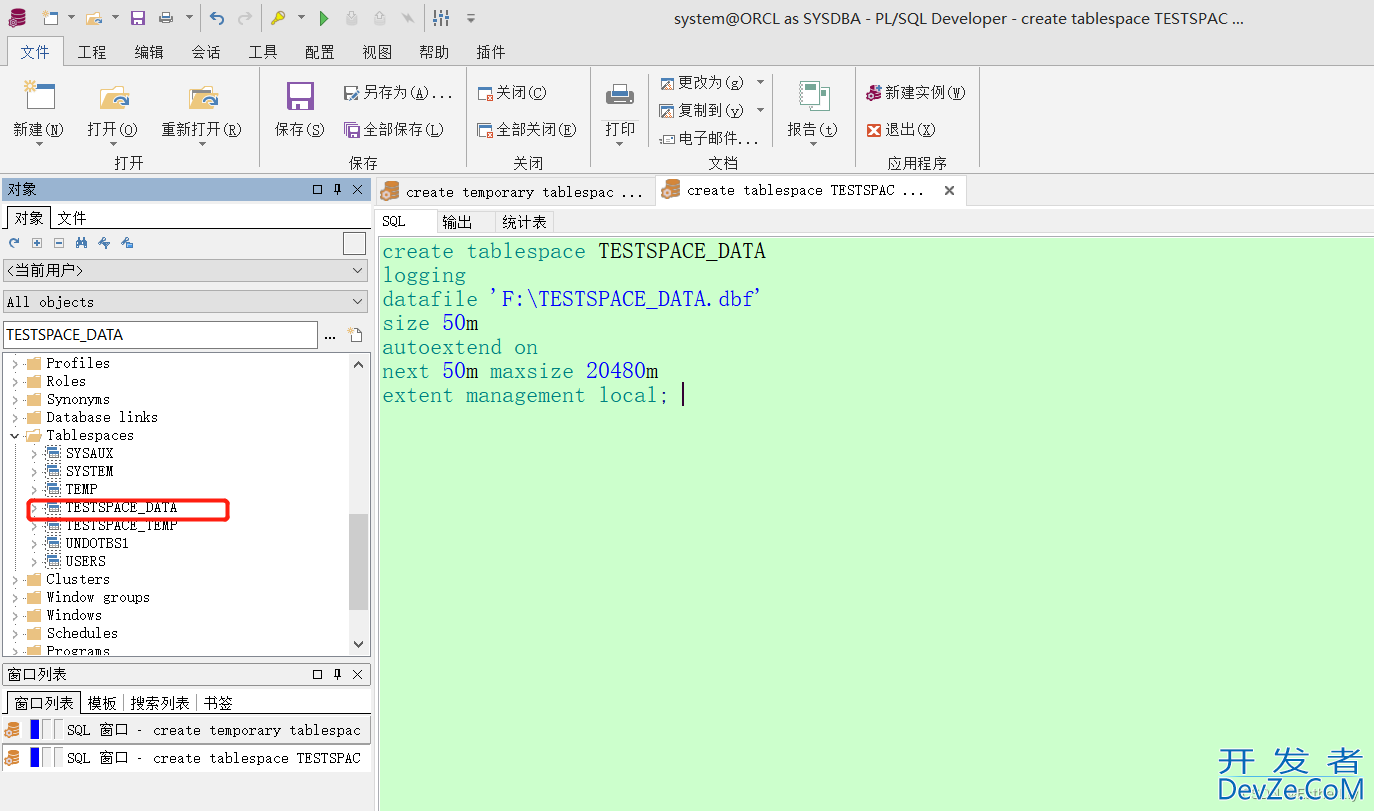Image resolution: width=1374 pixels, height=811 pixels.
Task: Switch to 输出 tab in SQL window
Action: pos(457,222)
